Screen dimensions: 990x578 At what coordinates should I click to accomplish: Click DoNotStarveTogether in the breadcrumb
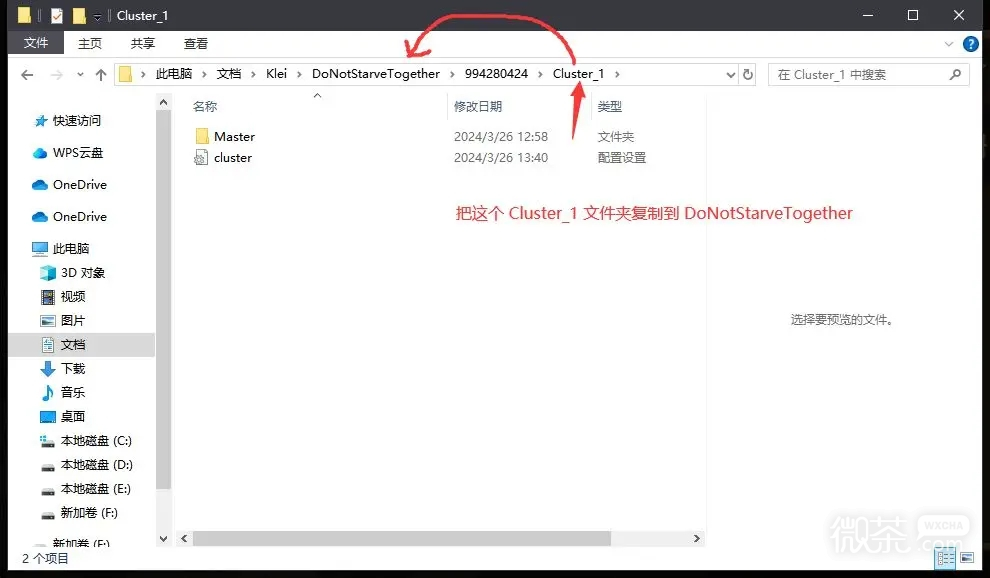tap(376, 74)
